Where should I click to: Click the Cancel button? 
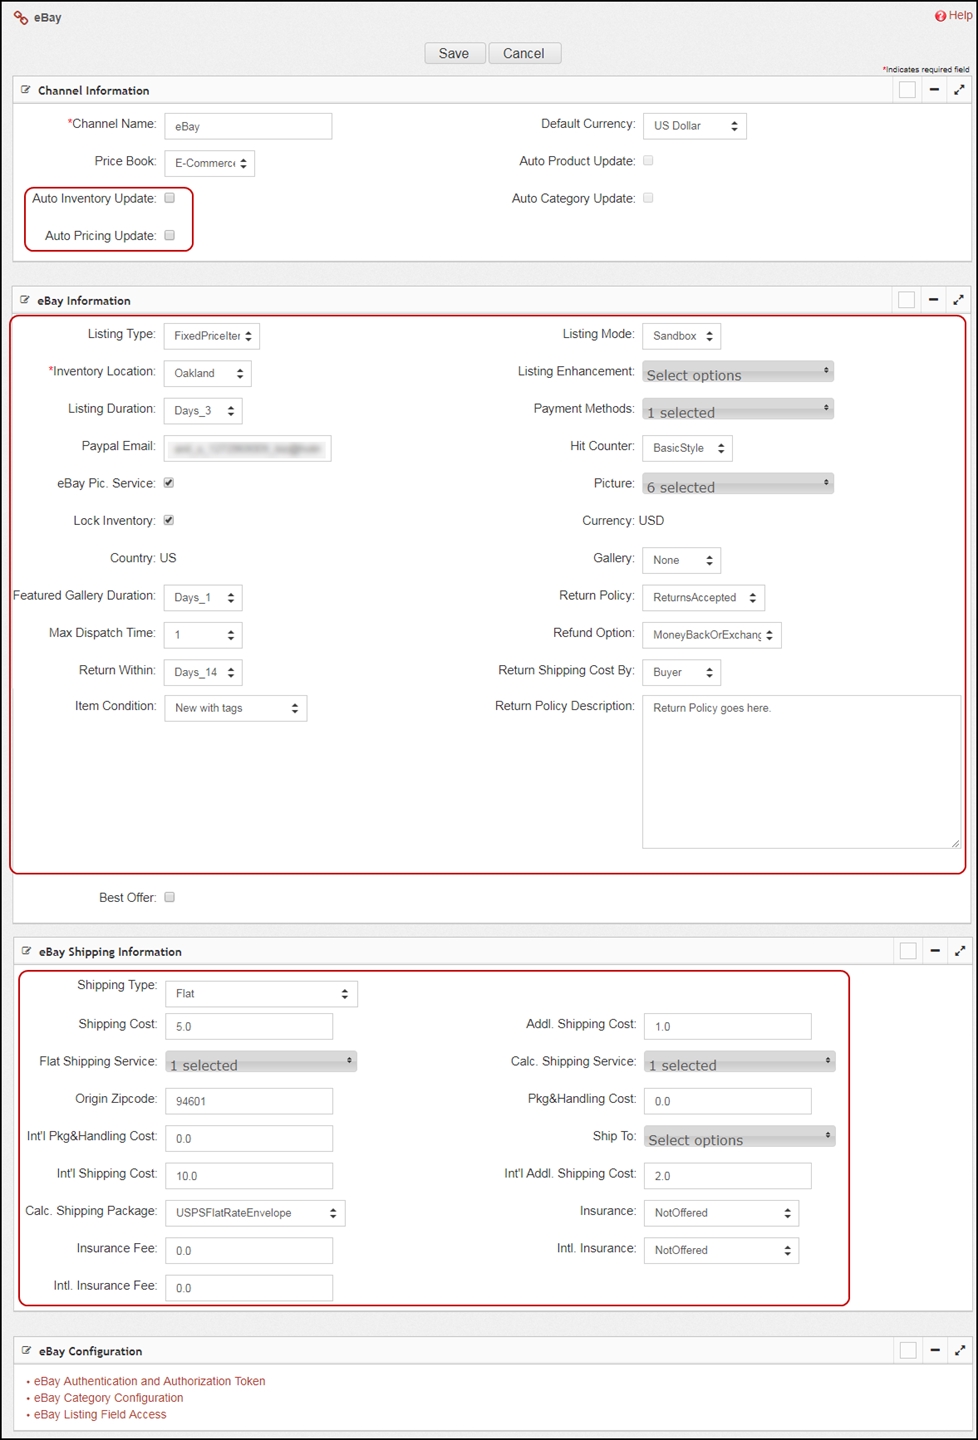[524, 53]
